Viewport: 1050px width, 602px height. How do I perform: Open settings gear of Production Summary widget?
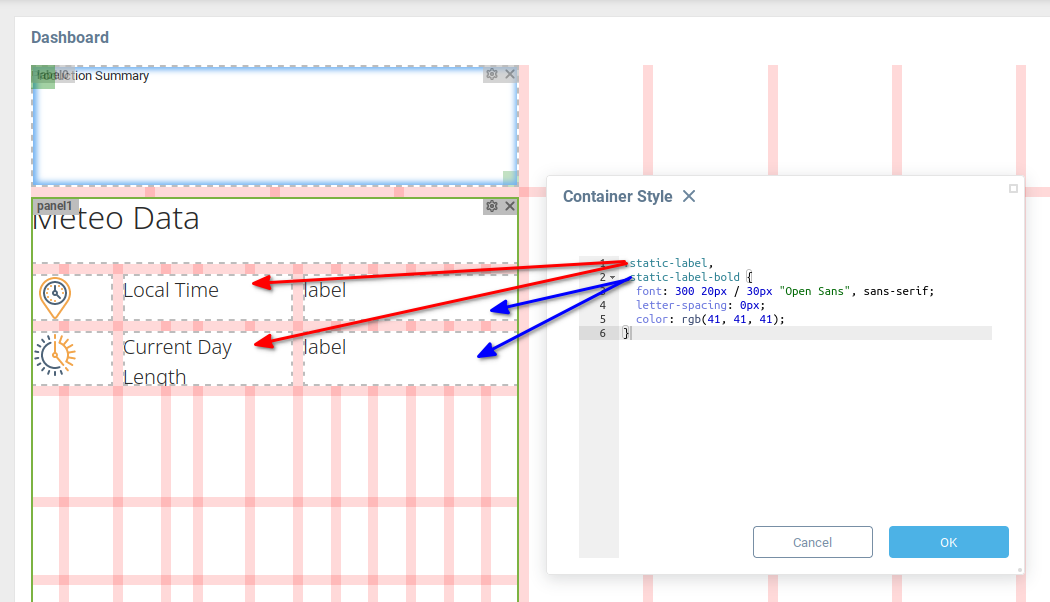(492, 74)
